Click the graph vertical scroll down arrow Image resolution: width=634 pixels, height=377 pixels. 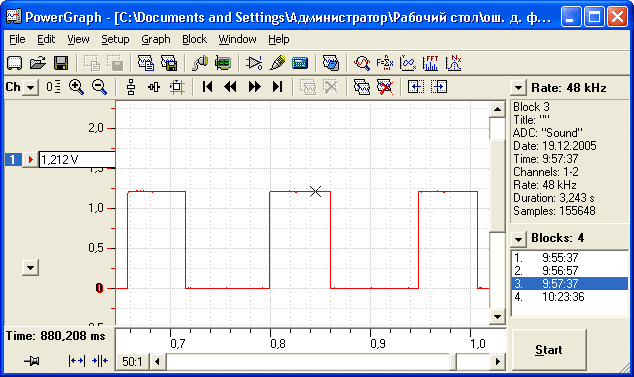[x=497, y=317]
